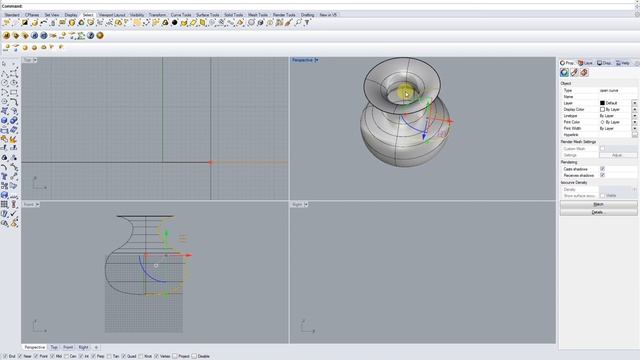
Task: Click the Join tool in sidebar
Action: pos(4,139)
